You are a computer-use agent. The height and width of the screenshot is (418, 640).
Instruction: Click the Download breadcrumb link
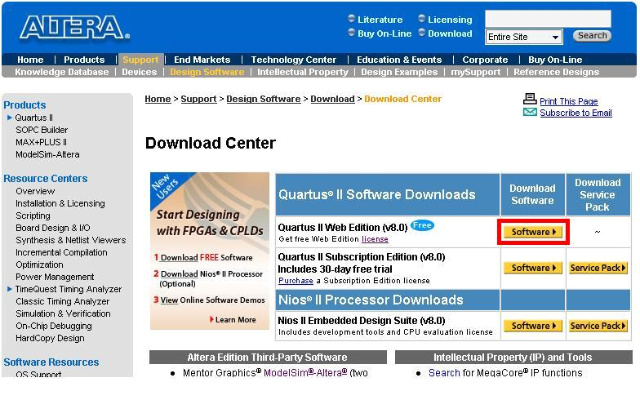coord(332,99)
